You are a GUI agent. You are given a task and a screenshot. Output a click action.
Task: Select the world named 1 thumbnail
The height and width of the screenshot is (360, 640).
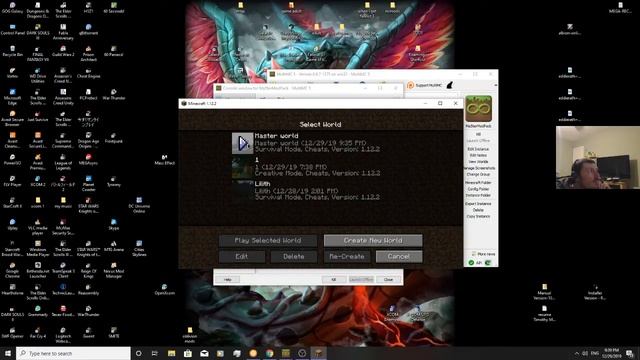pyautogui.click(x=242, y=167)
